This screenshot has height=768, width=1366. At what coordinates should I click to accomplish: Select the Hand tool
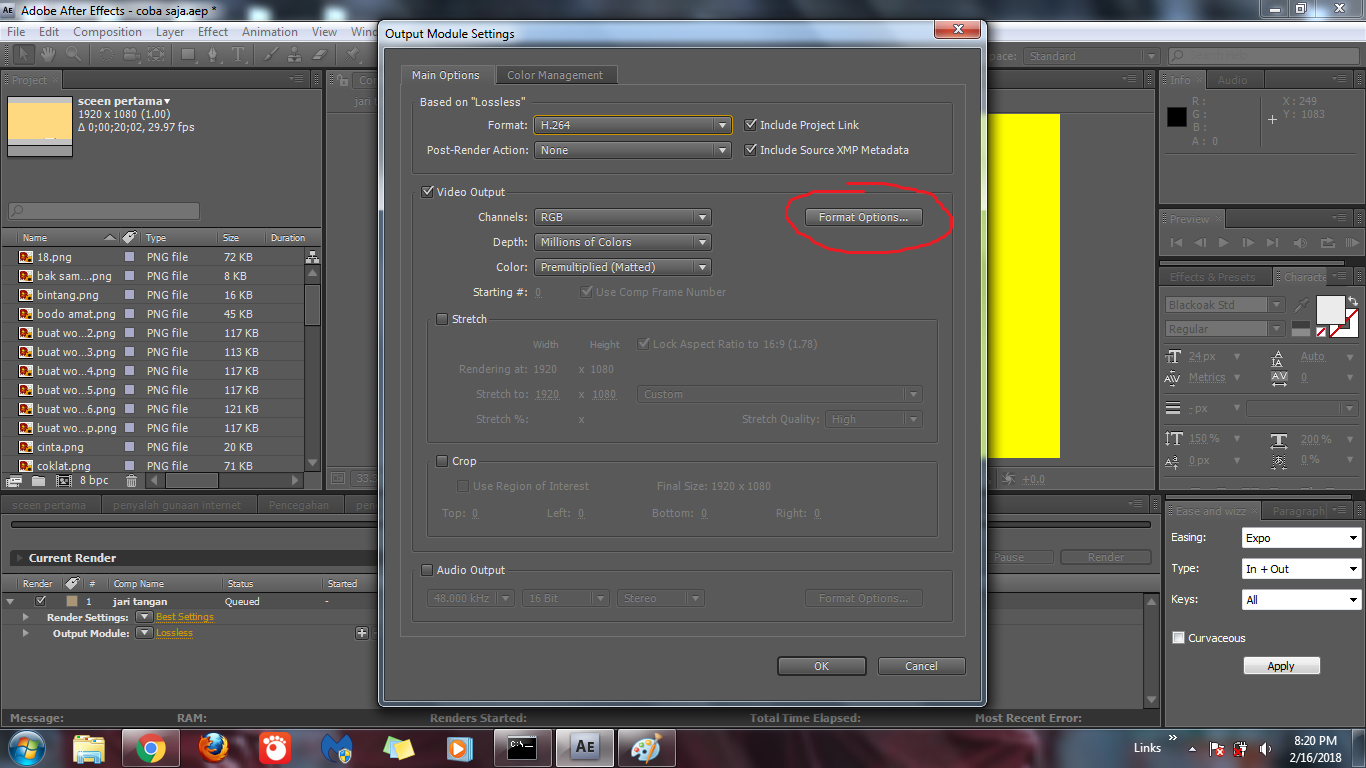pyautogui.click(x=48, y=55)
